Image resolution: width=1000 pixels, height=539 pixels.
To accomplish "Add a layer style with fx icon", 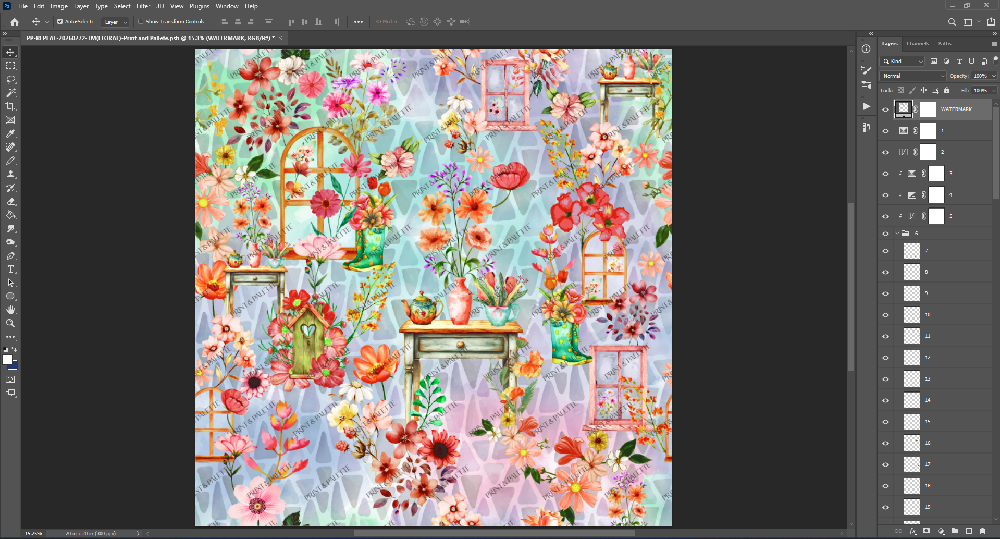I will [913, 531].
